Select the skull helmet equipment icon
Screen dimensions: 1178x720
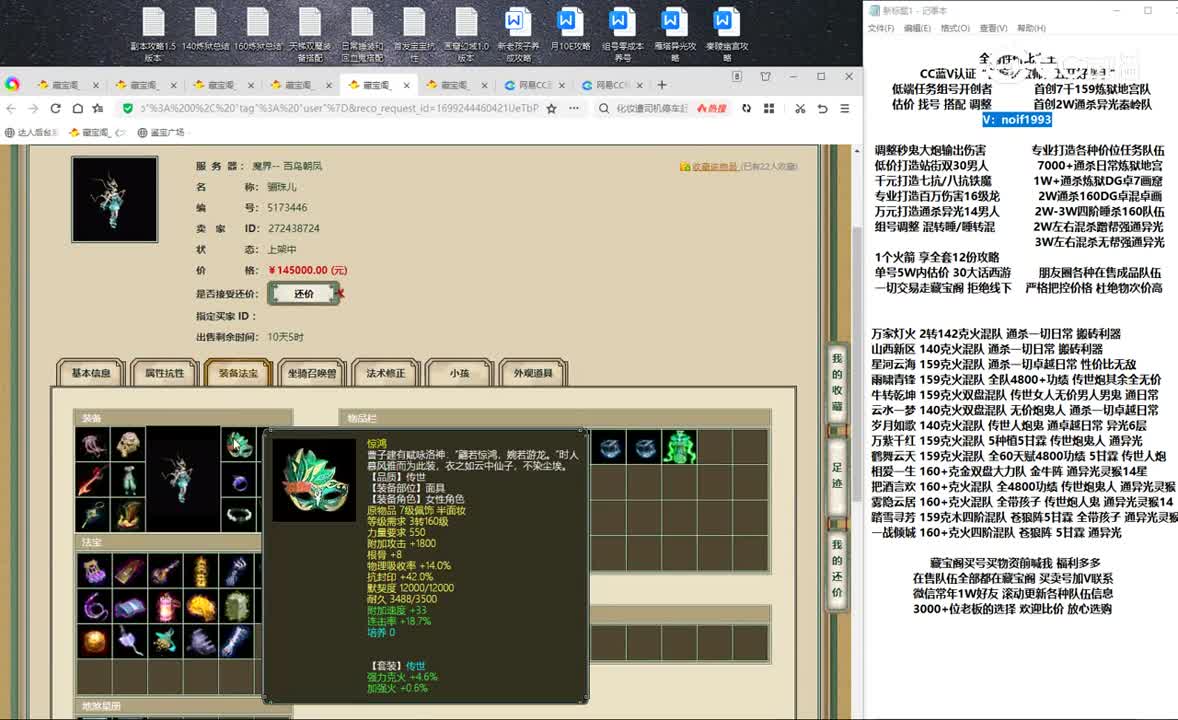coord(128,444)
